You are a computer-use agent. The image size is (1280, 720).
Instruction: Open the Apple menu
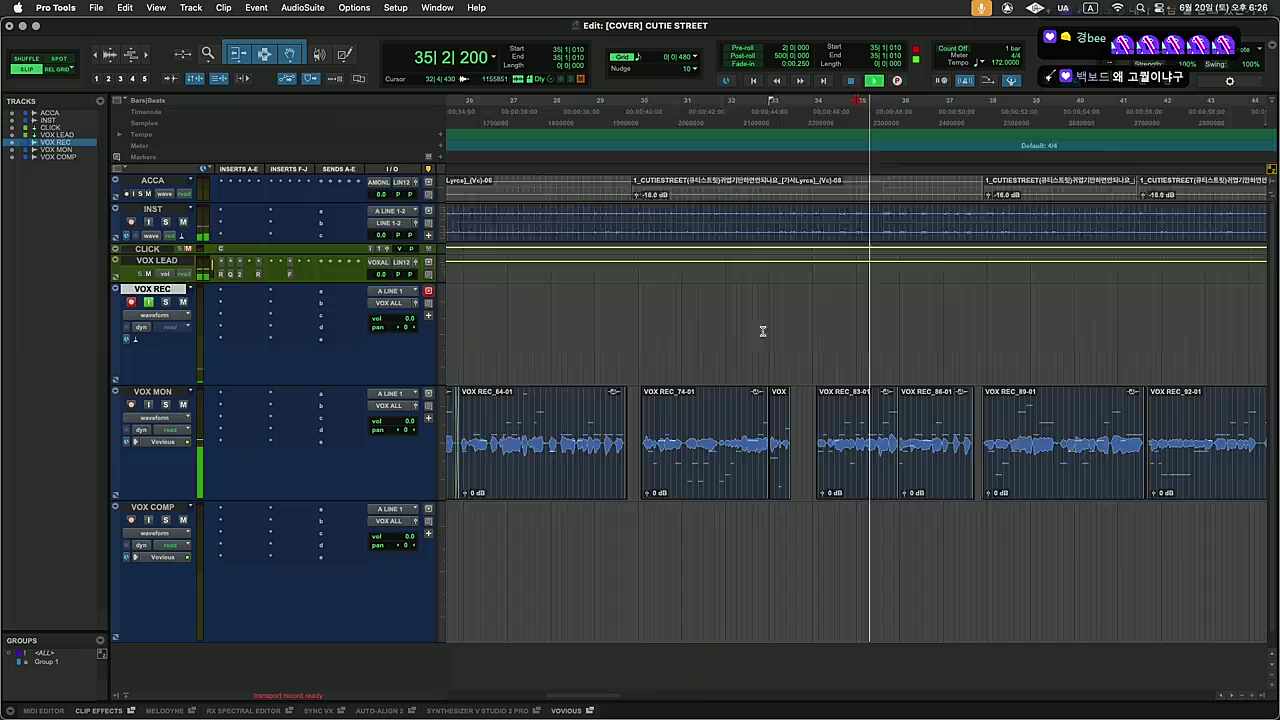pos(17,8)
